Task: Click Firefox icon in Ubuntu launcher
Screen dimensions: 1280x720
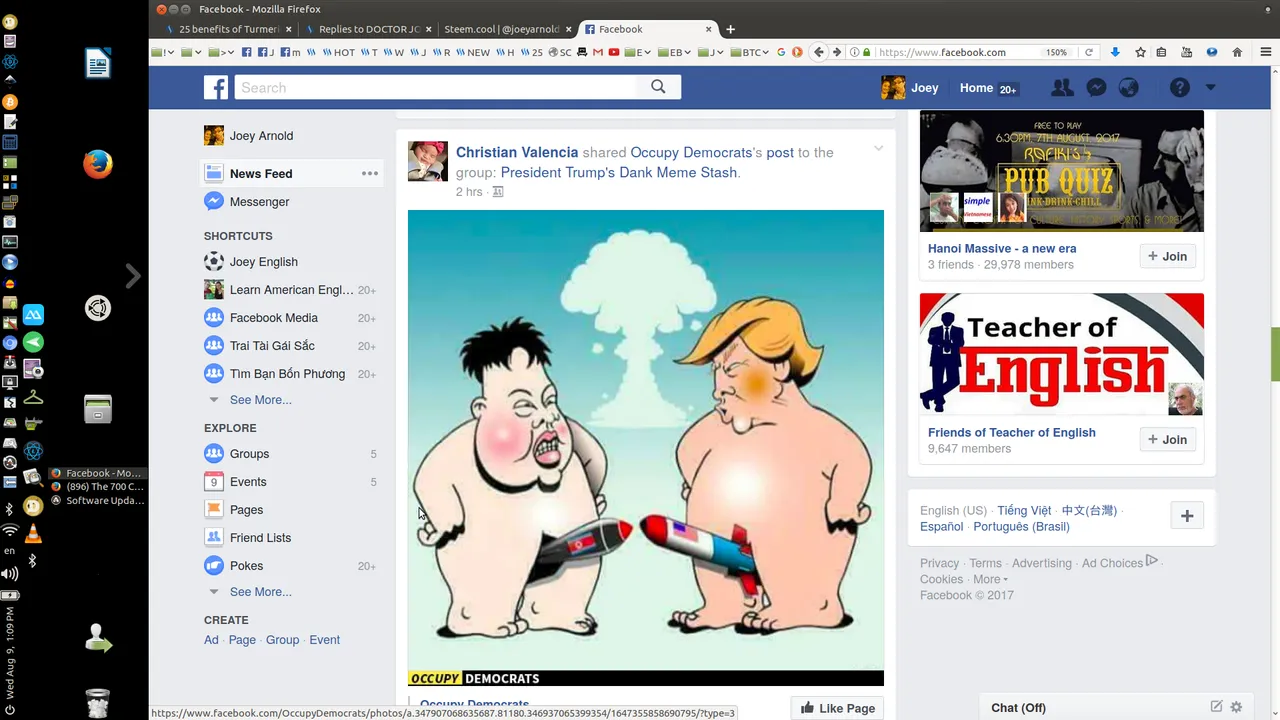Action: tap(97, 164)
